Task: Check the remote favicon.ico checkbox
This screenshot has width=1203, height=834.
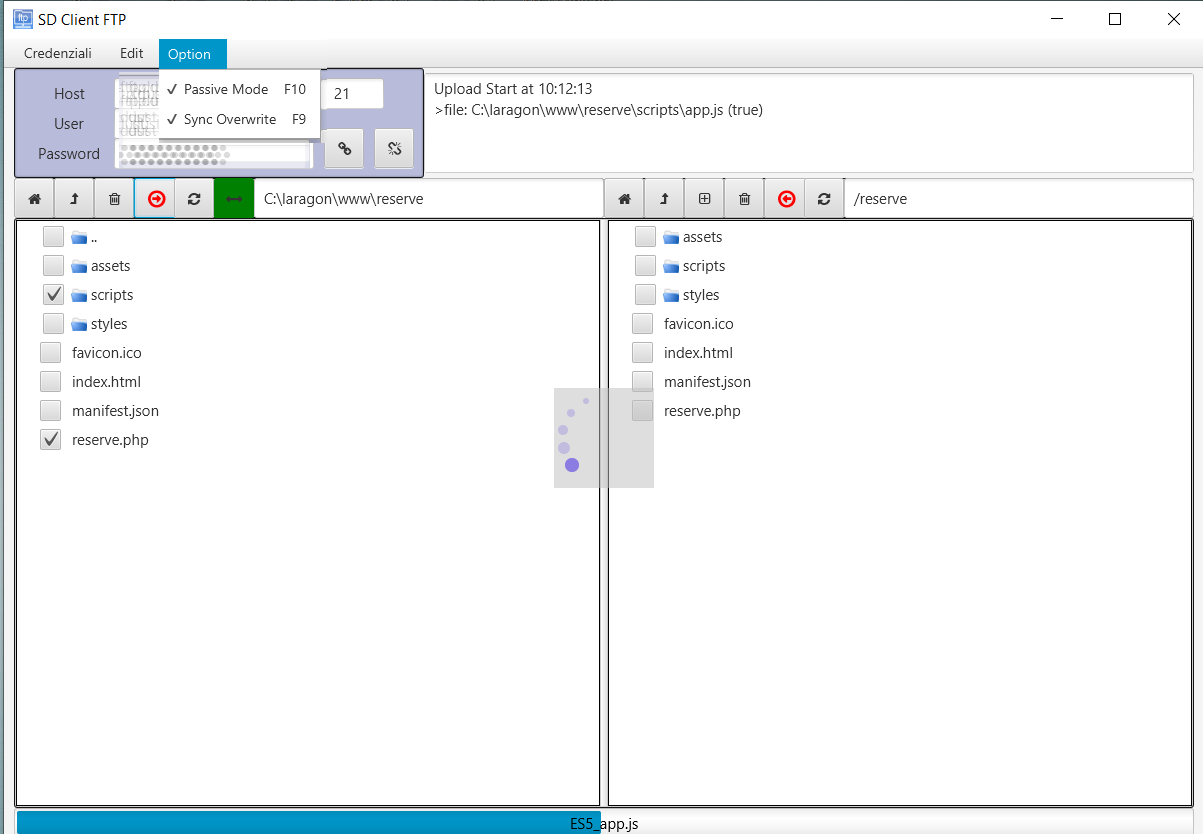Action: tap(643, 324)
